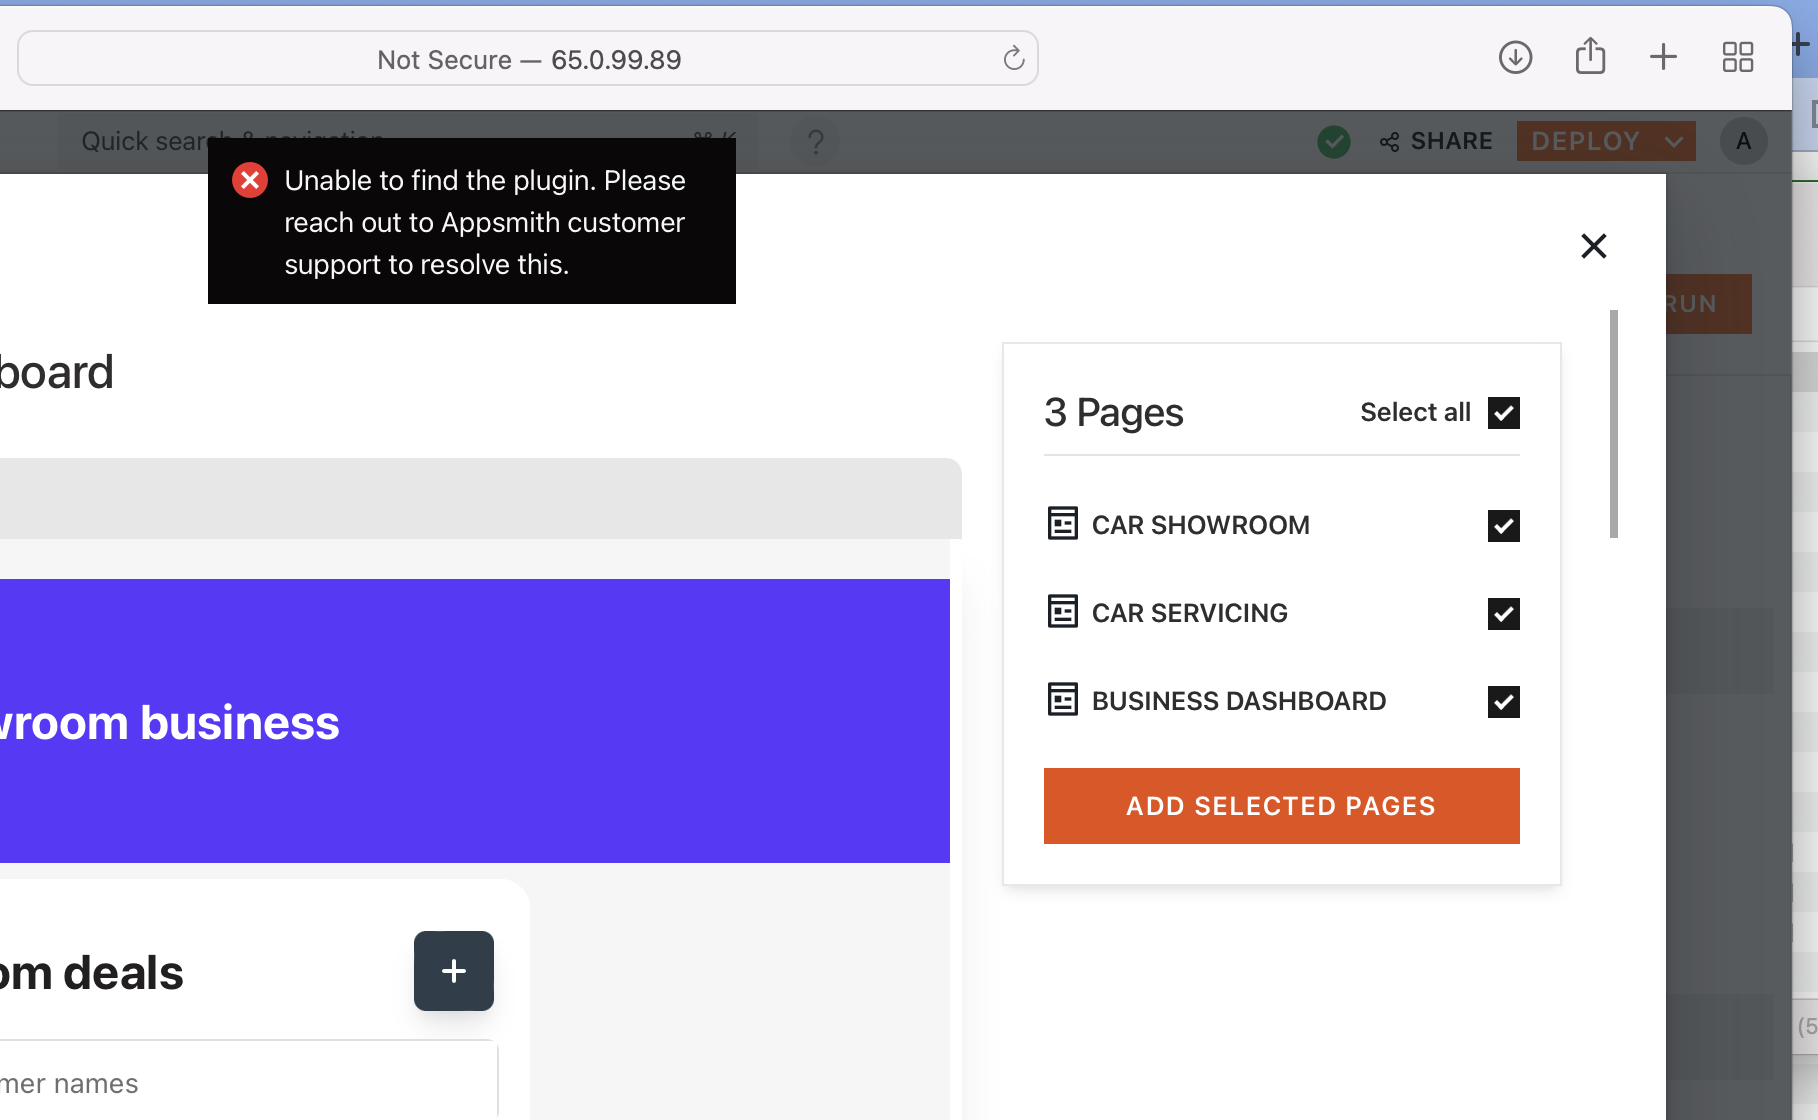Viewport: 1818px width, 1120px height.
Task: Click the Unable to find plugin message
Action: (485, 222)
